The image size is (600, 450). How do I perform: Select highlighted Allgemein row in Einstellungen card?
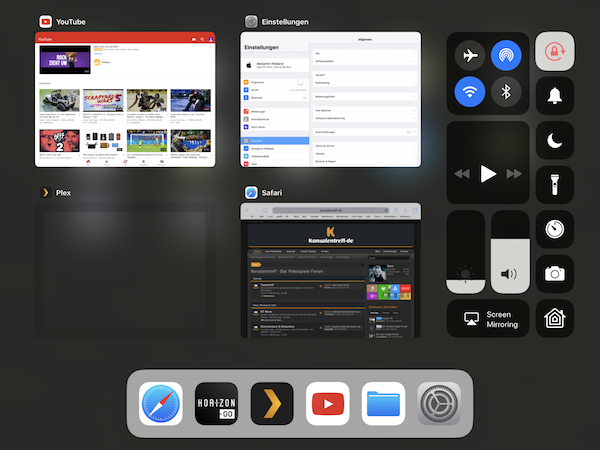pos(275,141)
